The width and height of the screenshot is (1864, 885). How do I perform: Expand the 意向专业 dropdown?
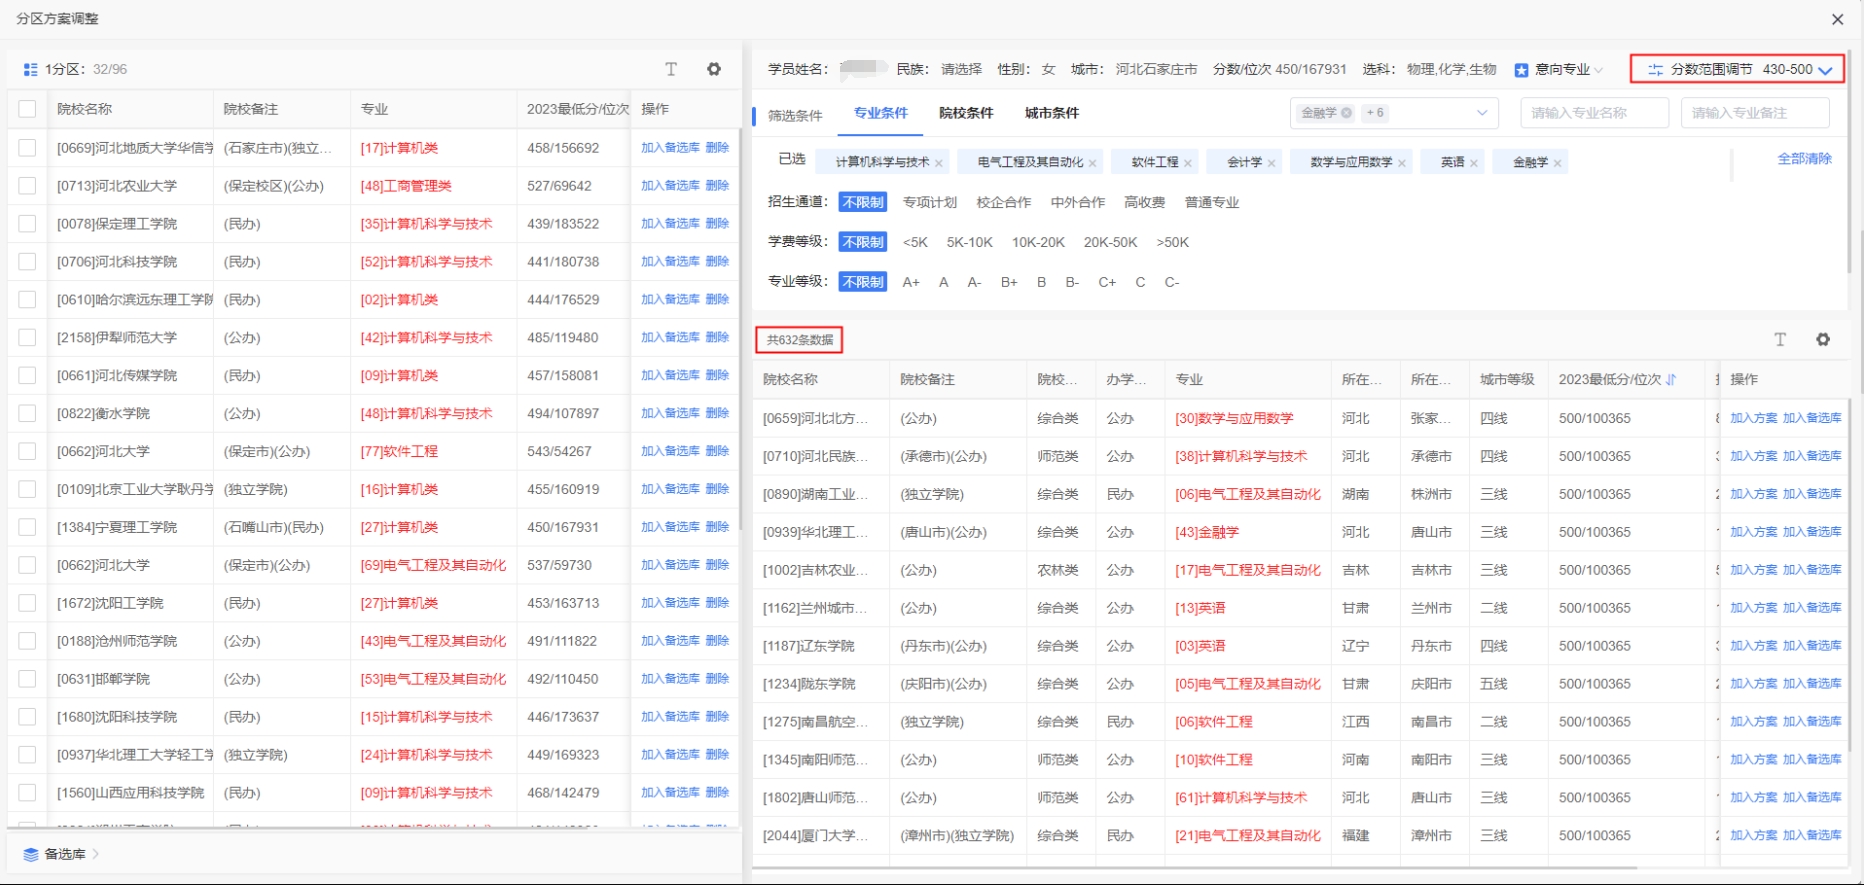[x=1599, y=70]
